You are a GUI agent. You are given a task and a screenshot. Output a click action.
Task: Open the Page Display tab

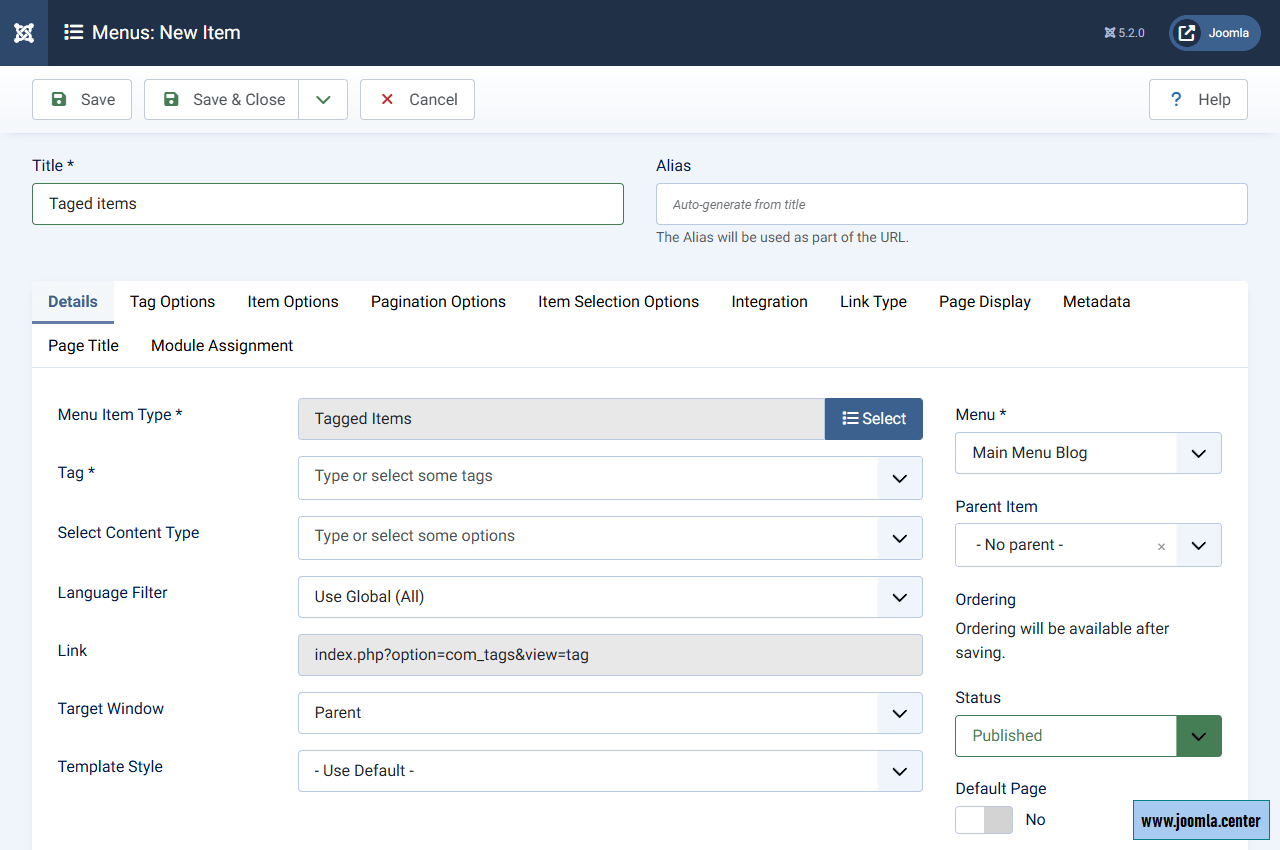click(985, 302)
